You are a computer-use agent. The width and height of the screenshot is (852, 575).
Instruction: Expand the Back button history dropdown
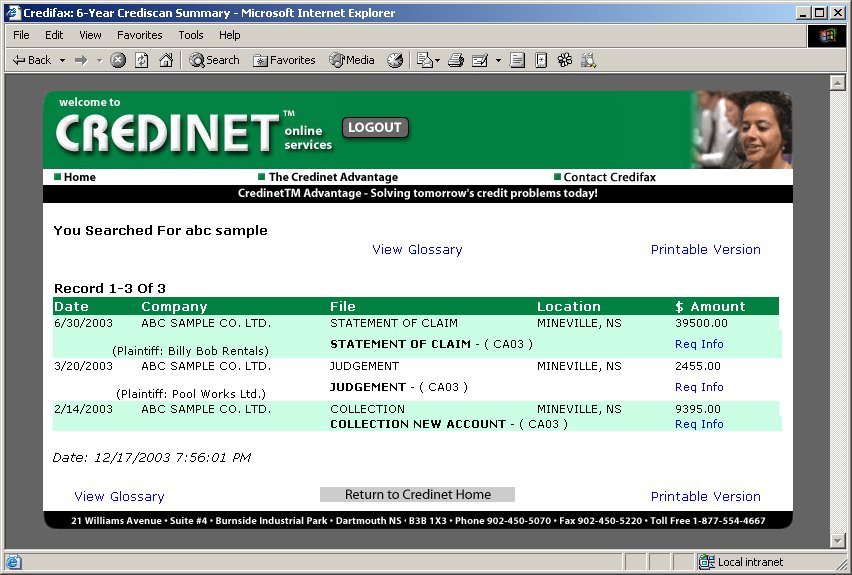(x=62, y=60)
